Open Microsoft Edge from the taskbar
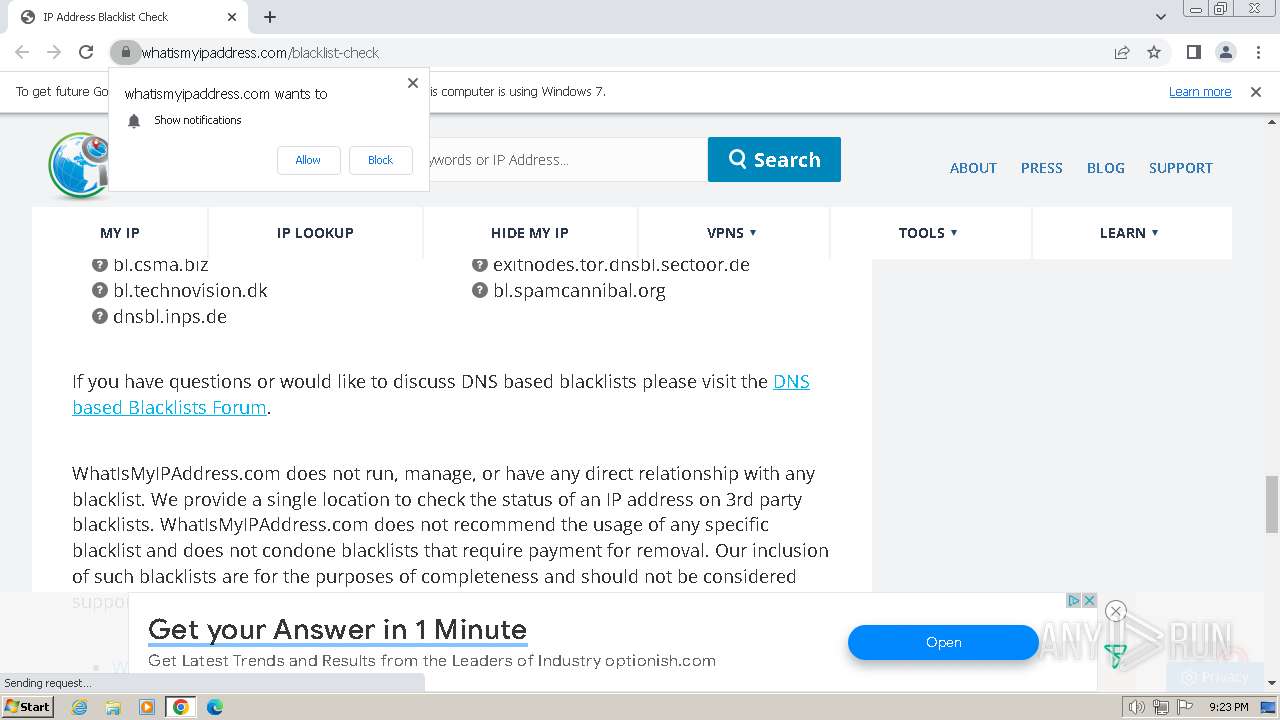The image size is (1280, 720). [214, 707]
